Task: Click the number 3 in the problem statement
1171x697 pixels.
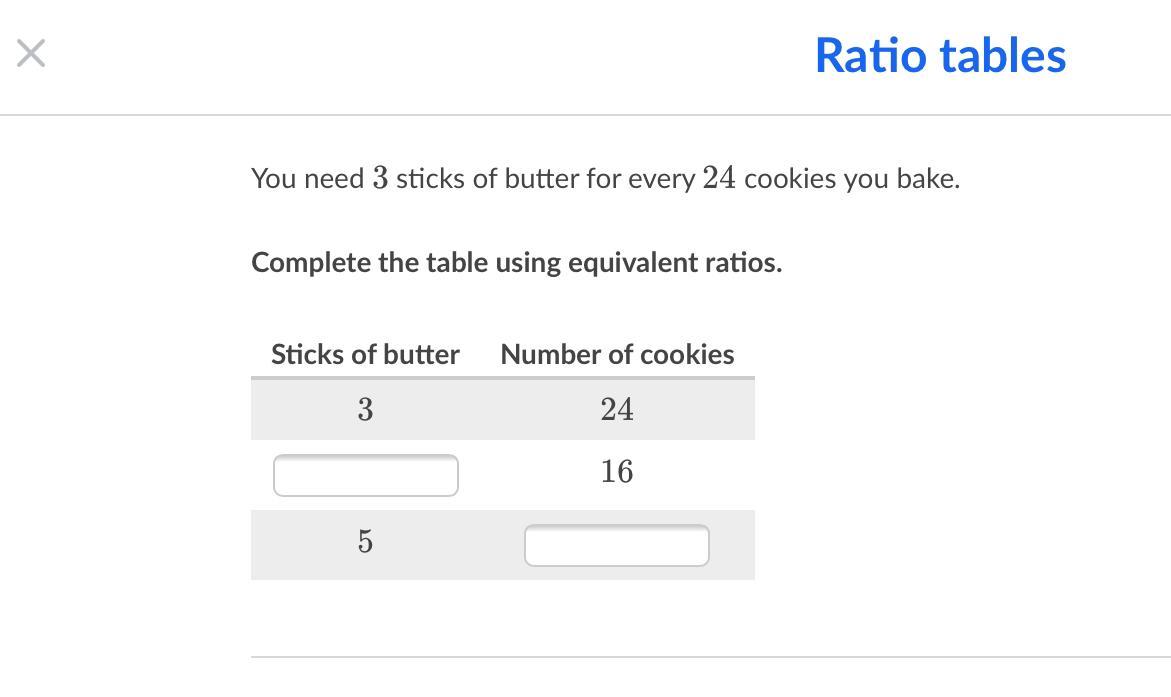Action: (380, 179)
